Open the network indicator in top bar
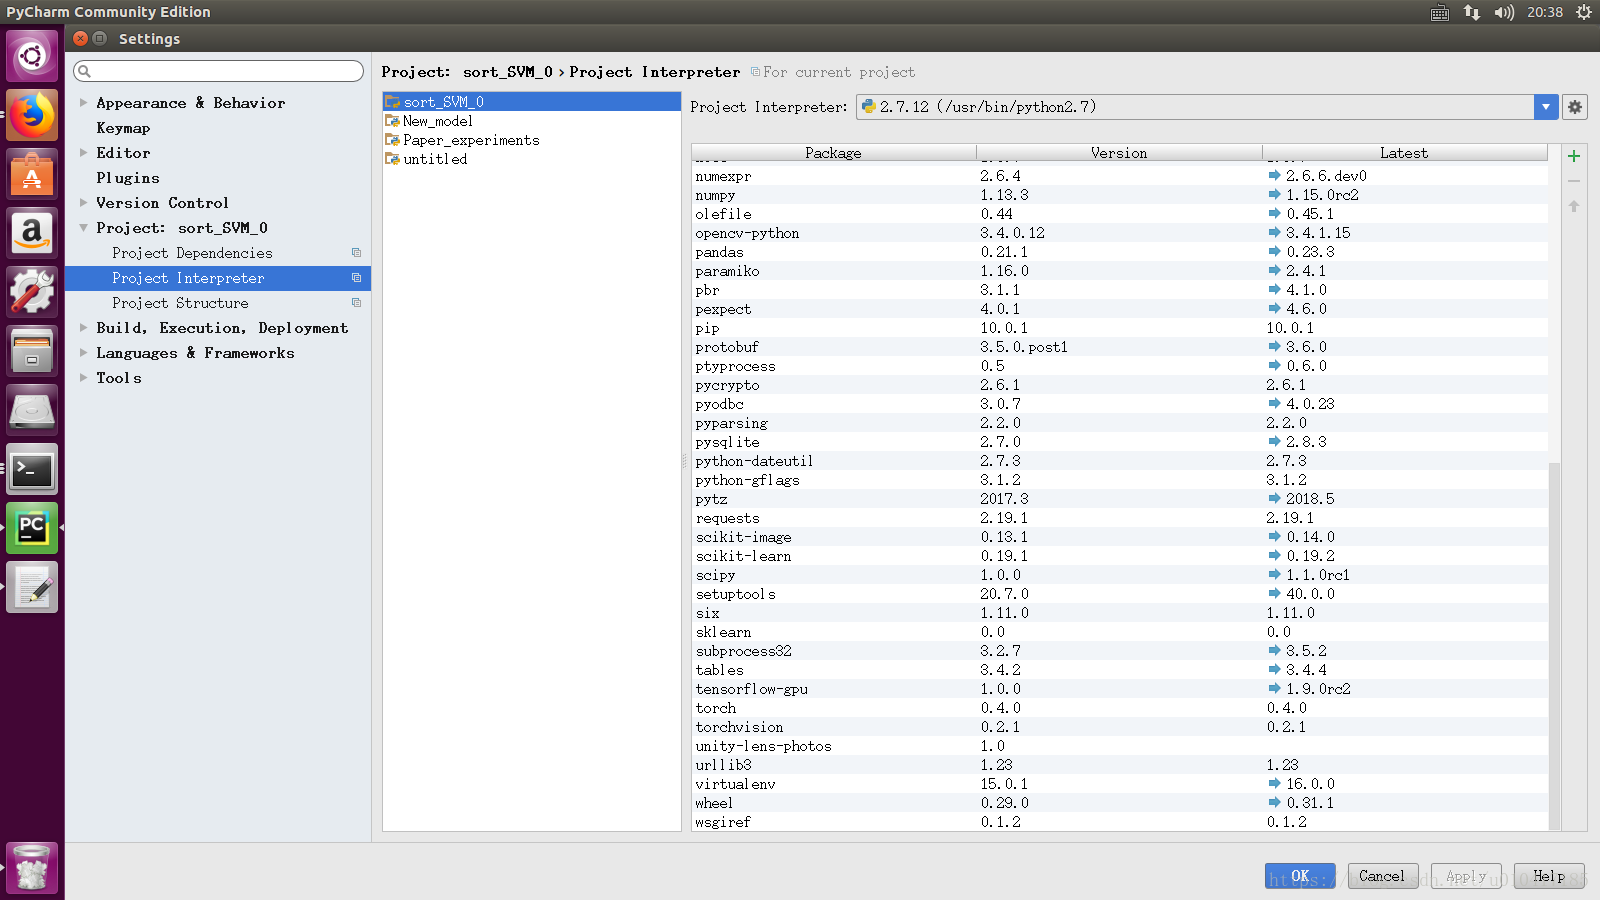The image size is (1600, 900). pos(1472,12)
